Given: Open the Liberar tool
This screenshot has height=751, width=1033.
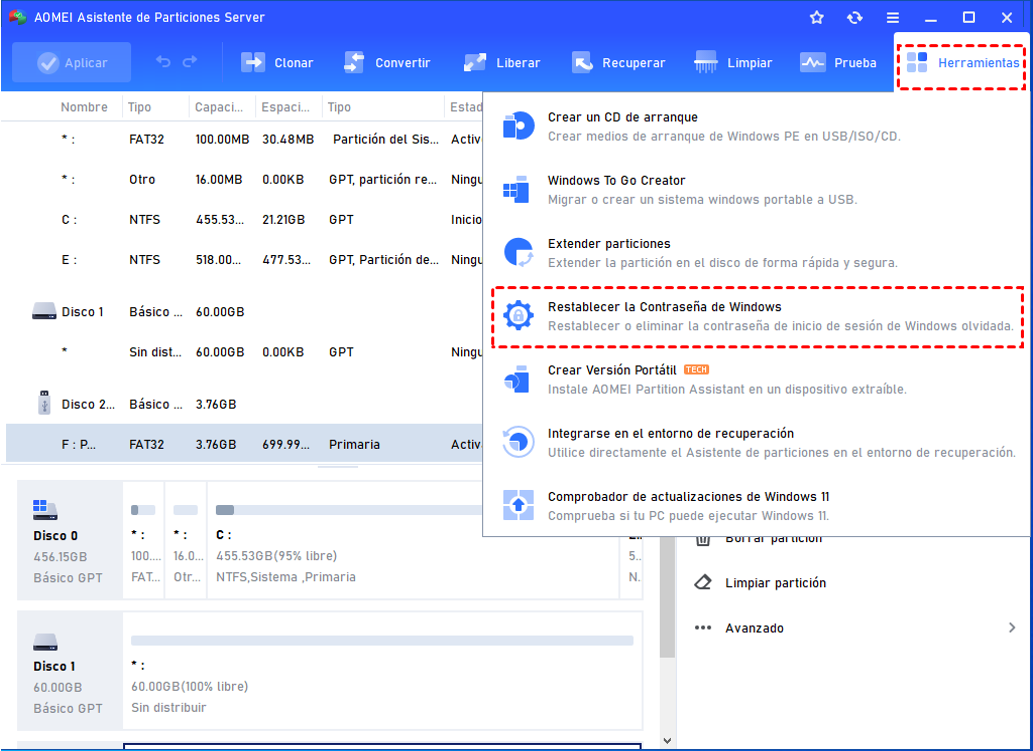Looking at the screenshot, I should tap(502, 63).
